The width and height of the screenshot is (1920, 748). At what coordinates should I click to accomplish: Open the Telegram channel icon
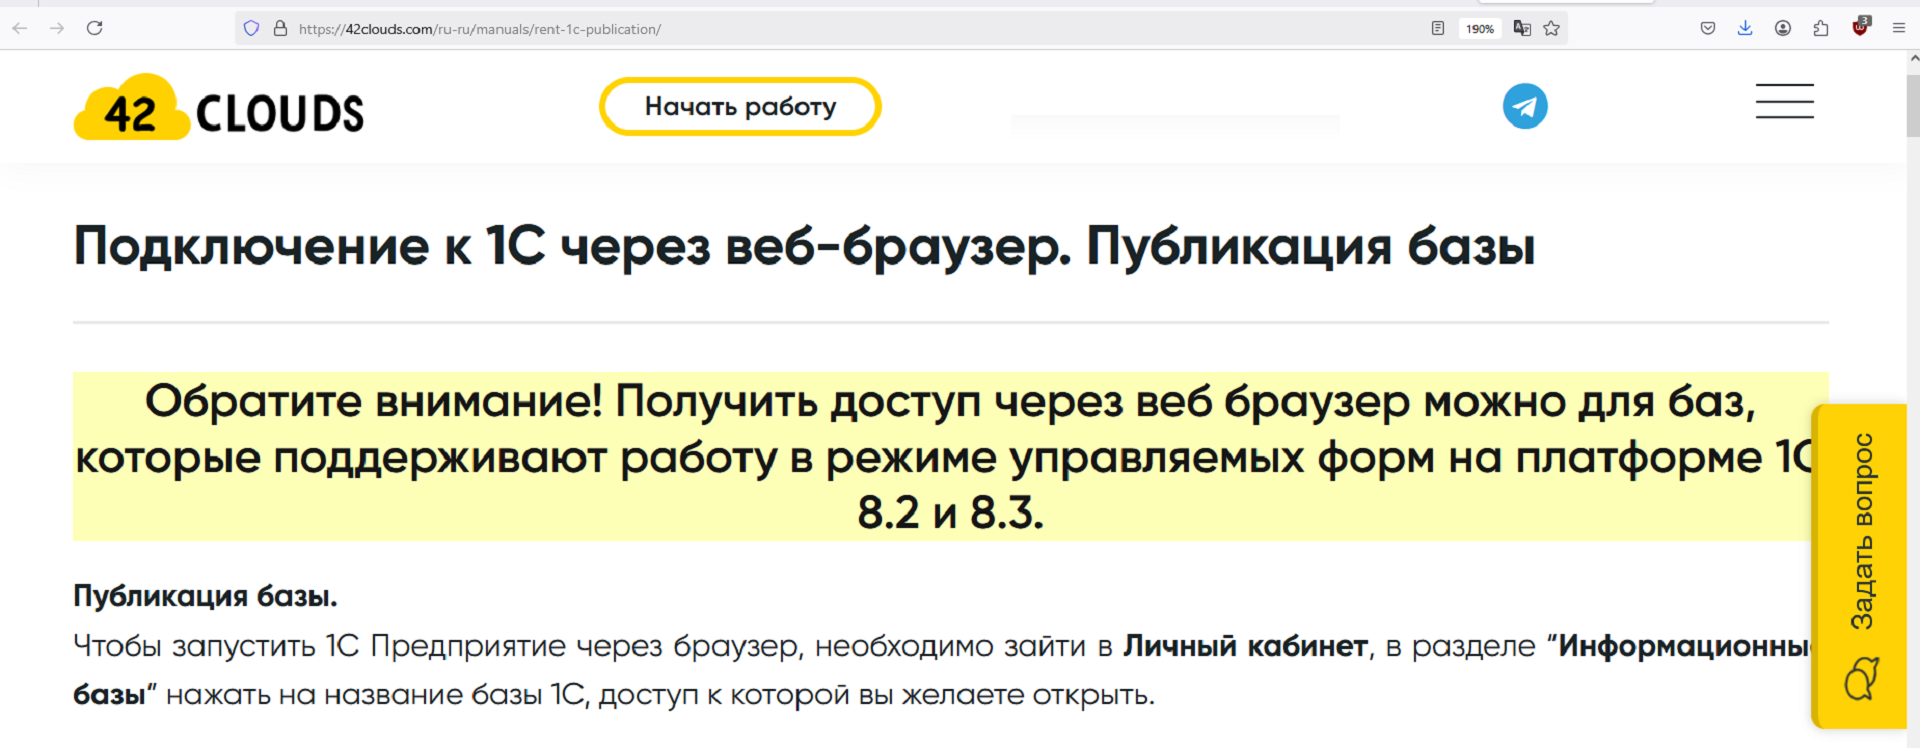point(1525,106)
